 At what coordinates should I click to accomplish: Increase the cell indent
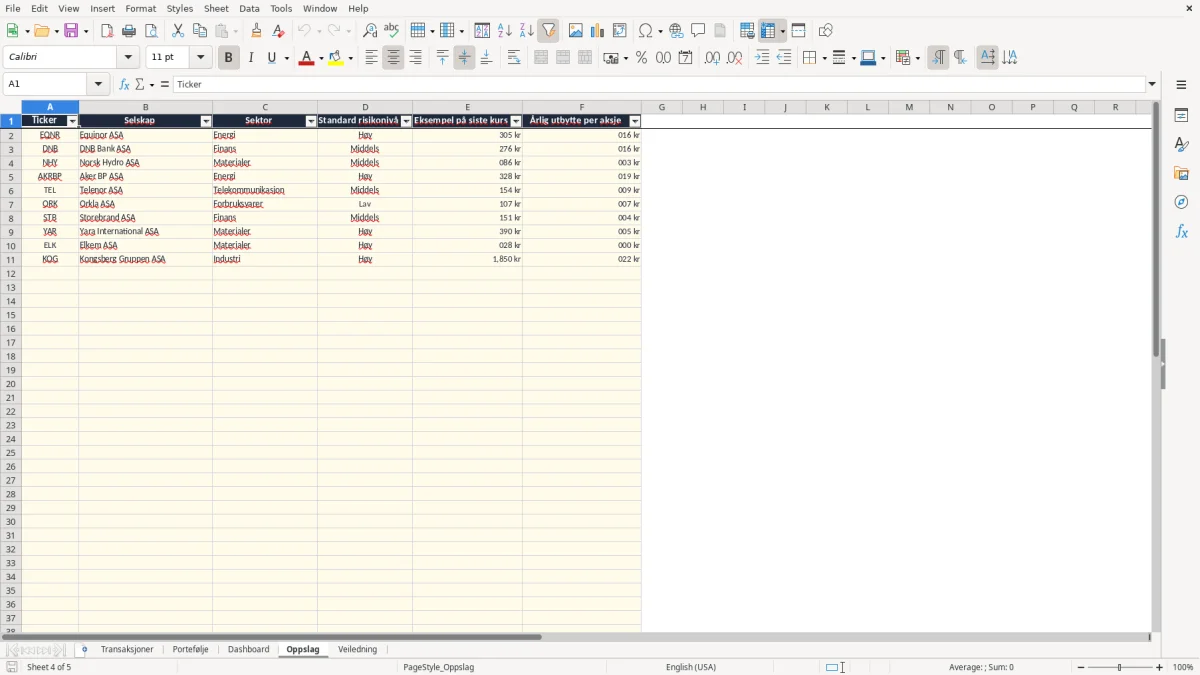(x=762, y=58)
